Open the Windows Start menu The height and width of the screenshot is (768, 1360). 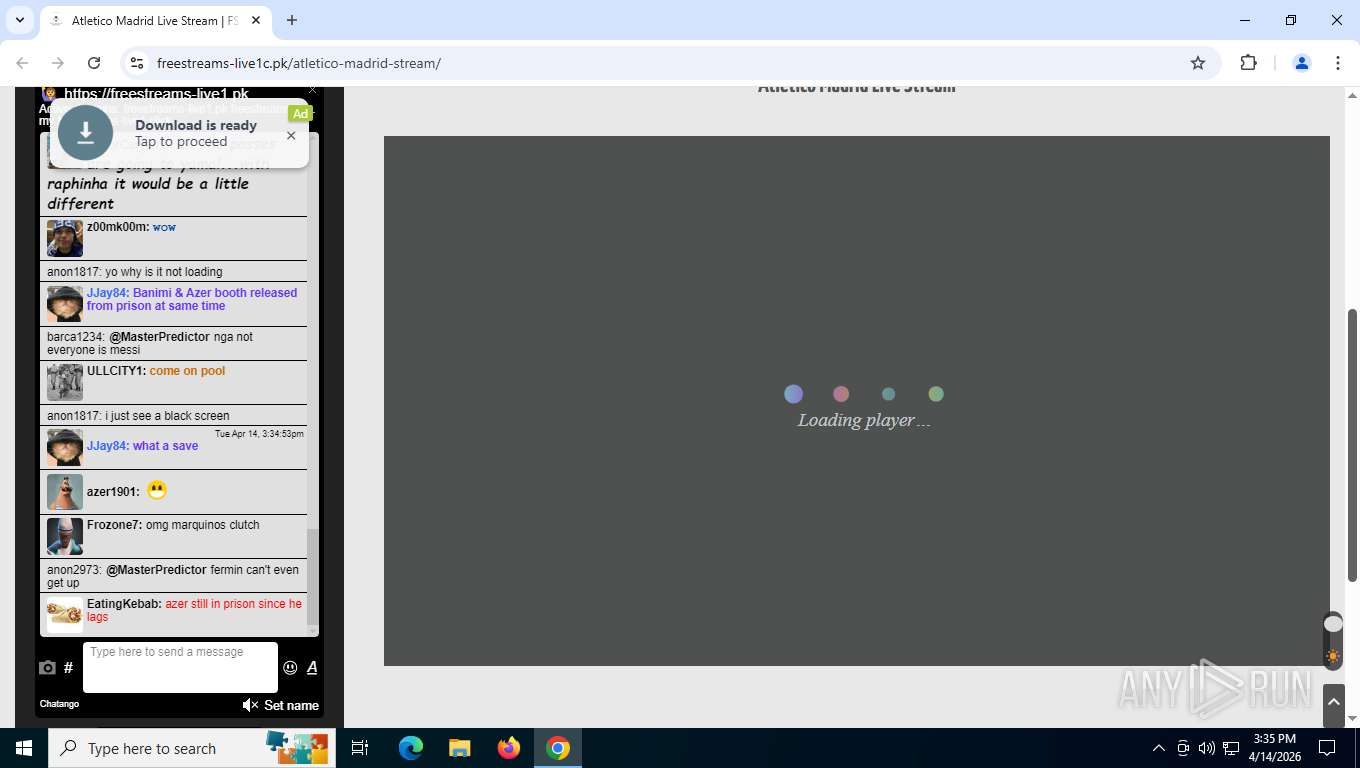click(24, 748)
